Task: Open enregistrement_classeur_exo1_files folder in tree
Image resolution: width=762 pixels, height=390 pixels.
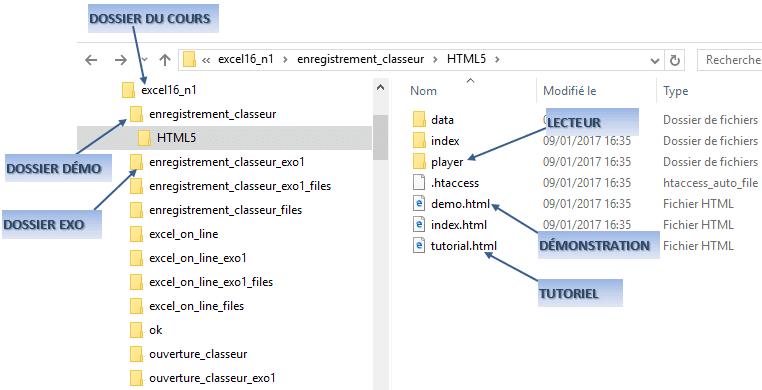Action: pyautogui.click(x=240, y=186)
